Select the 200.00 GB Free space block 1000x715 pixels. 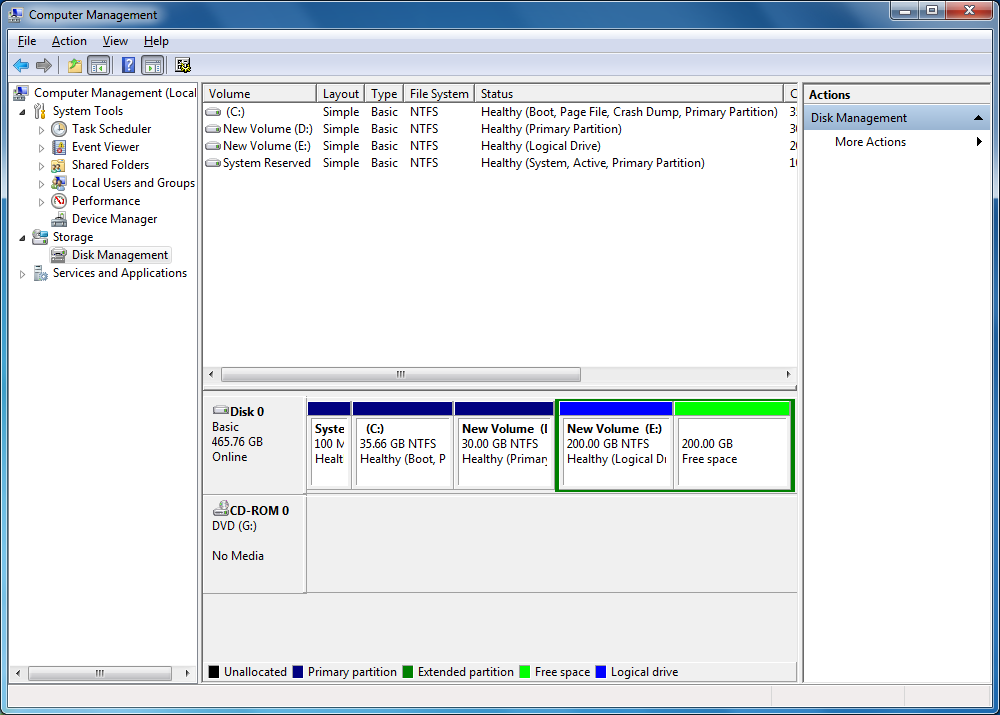coord(733,445)
